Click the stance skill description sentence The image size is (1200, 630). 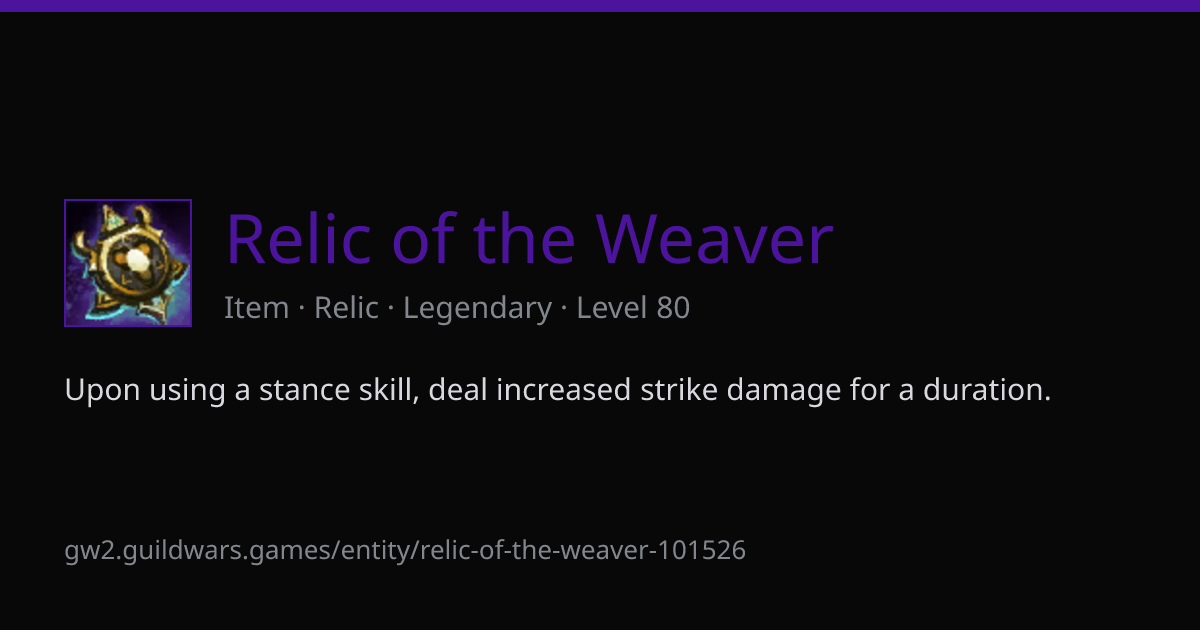pos(558,390)
